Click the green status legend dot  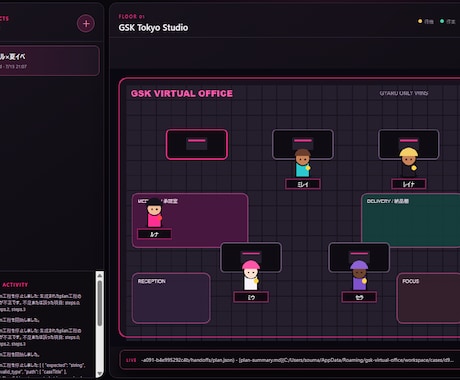(442, 21)
